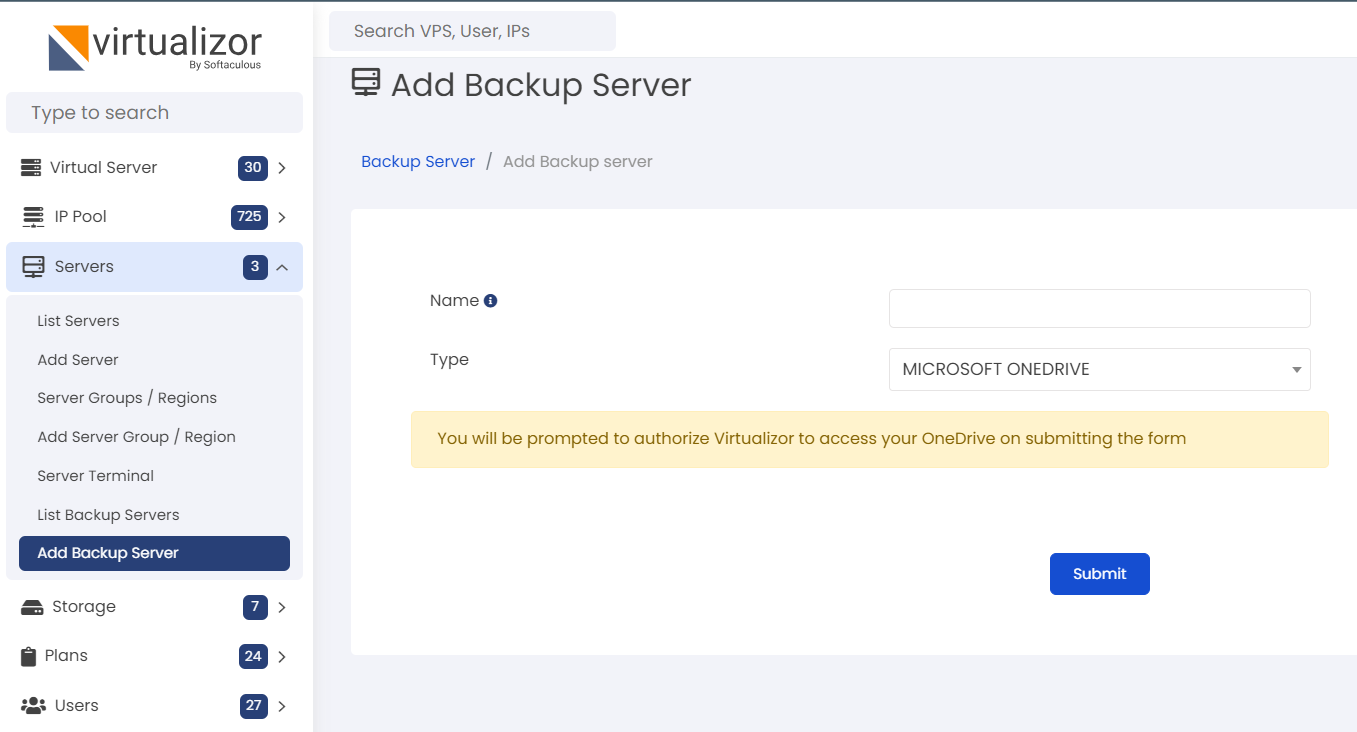Screen dimensions: 1357x732
Task: Click the Virtualizor logo
Action: click(155, 47)
